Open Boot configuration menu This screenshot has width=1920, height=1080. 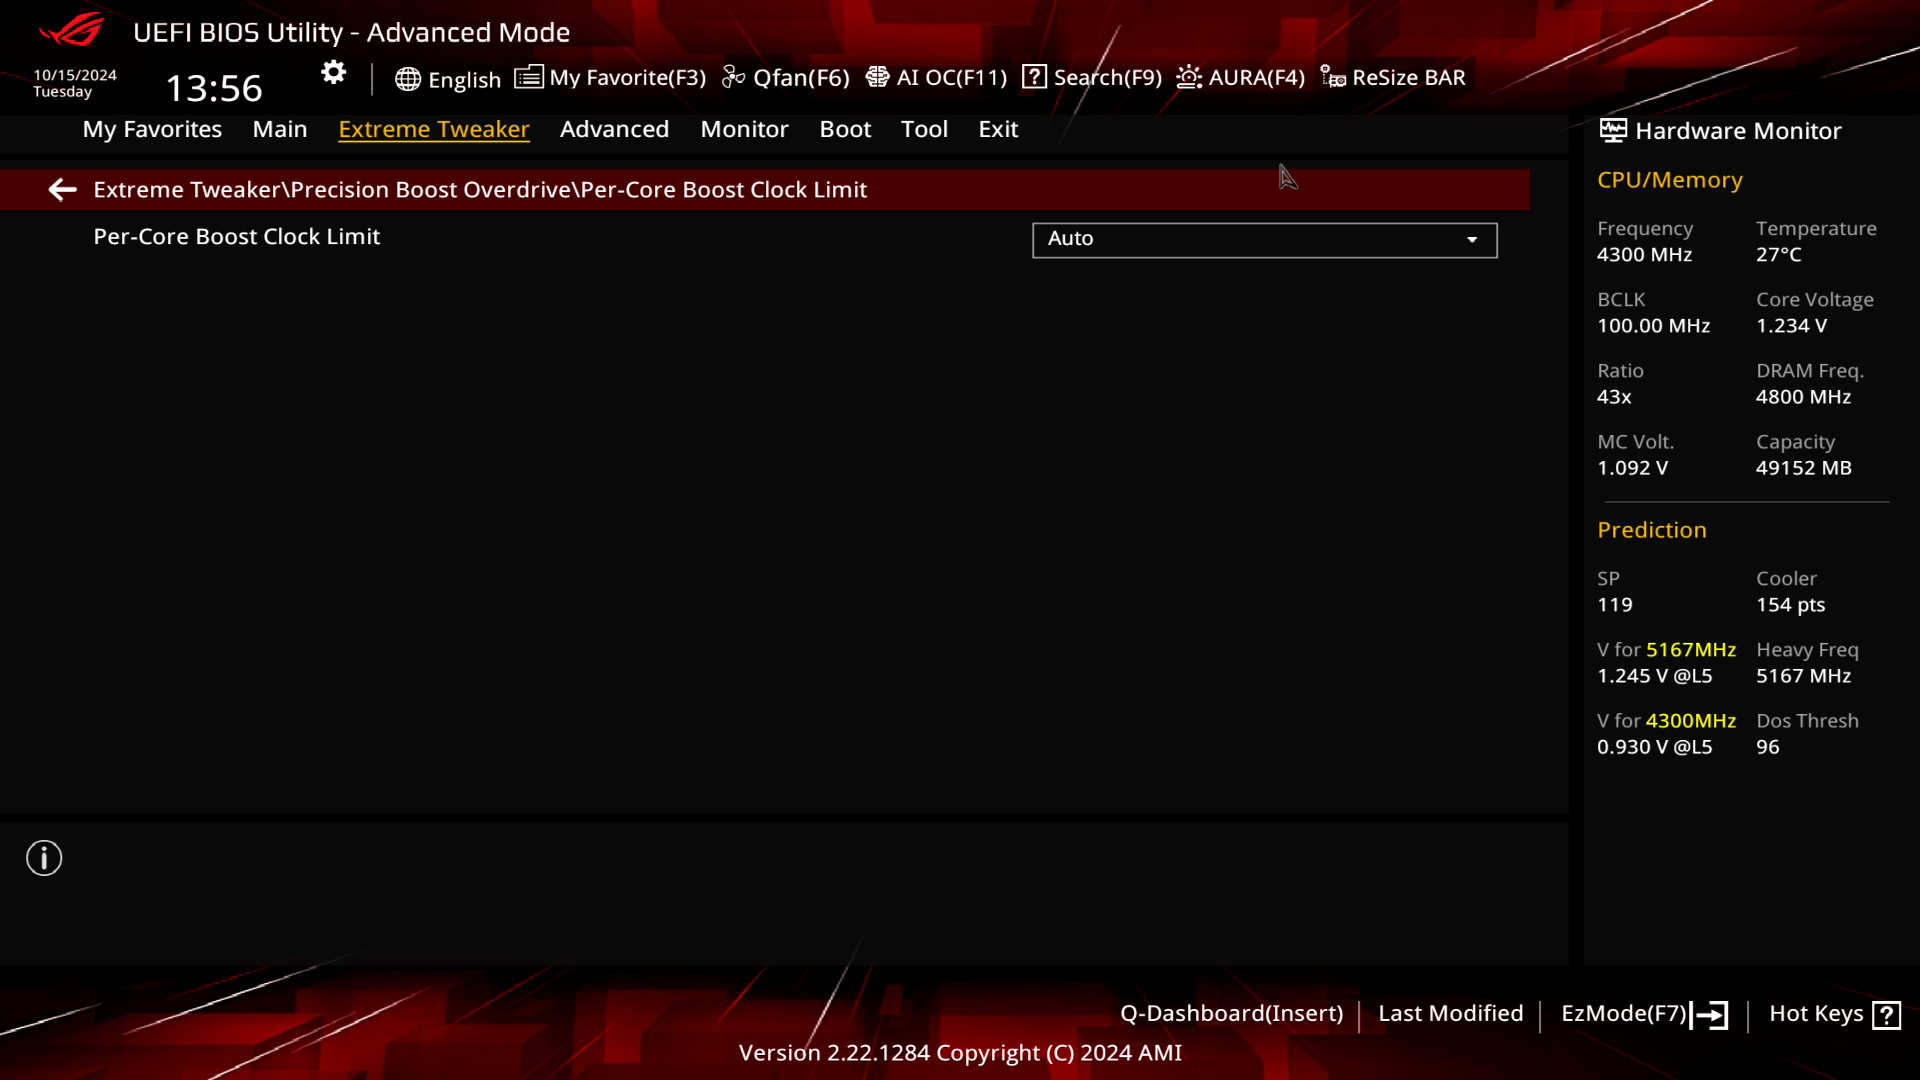point(845,128)
